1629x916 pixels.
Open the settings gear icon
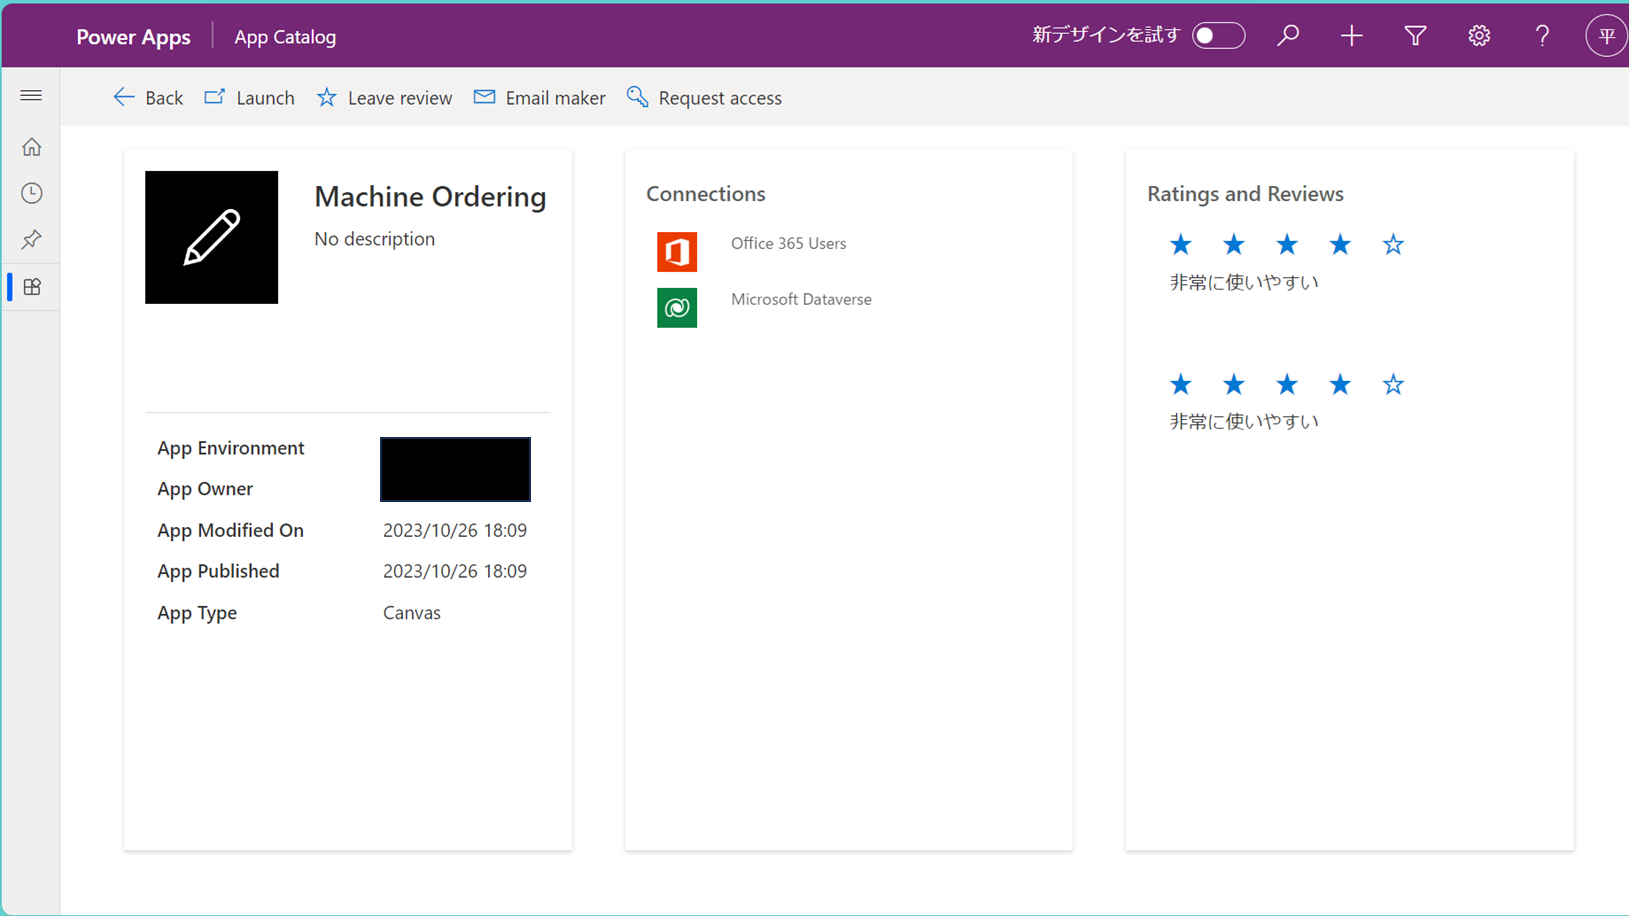(x=1479, y=36)
